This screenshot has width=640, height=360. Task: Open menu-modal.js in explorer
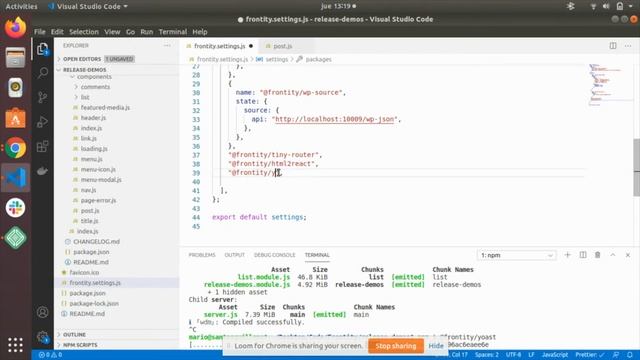point(101,180)
